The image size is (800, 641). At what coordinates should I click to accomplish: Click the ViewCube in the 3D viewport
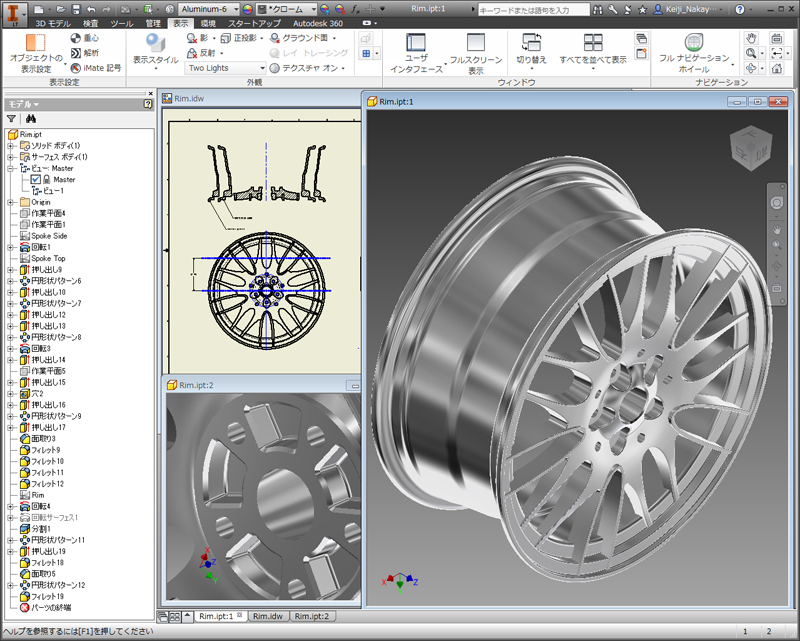(x=749, y=147)
